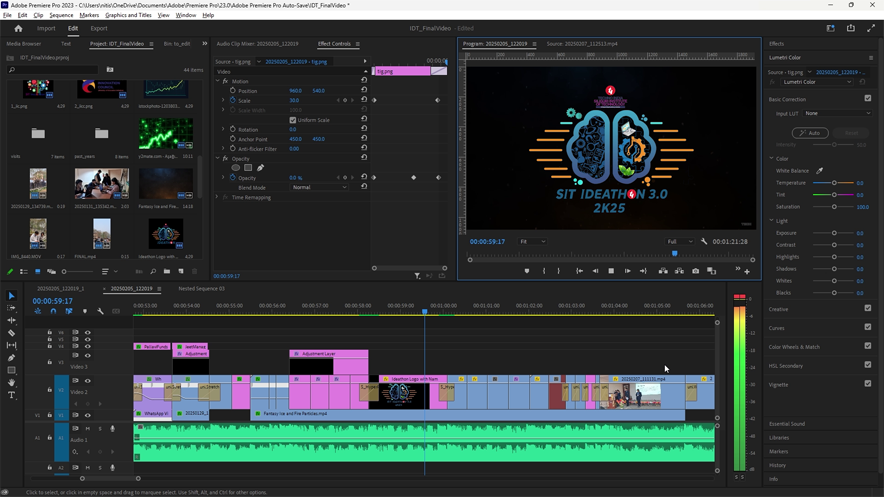Expand the Time Remapping section
This screenshot has width=884, height=497.
(x=218, y=198)
